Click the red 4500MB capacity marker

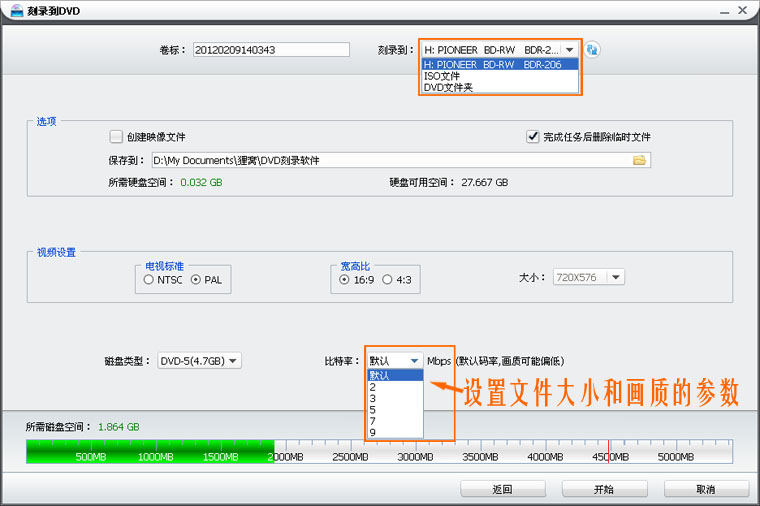[x=608, y=451]
